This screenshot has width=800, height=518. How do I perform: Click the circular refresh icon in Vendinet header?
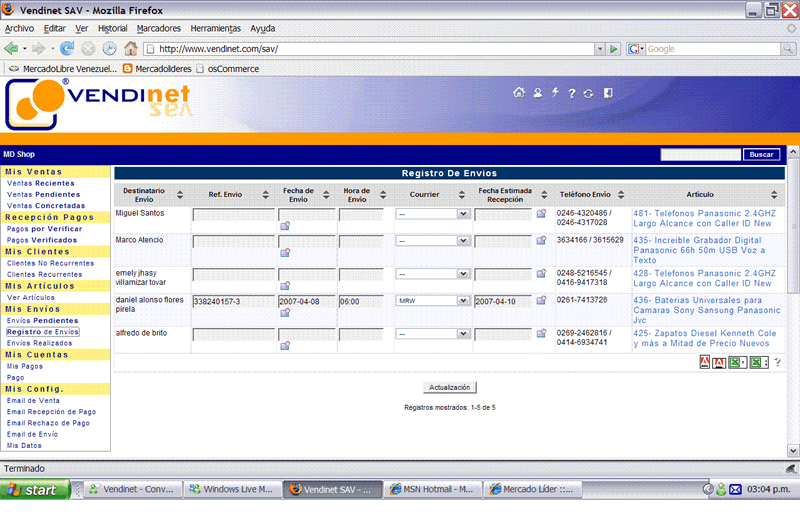(x=588, y=93)
